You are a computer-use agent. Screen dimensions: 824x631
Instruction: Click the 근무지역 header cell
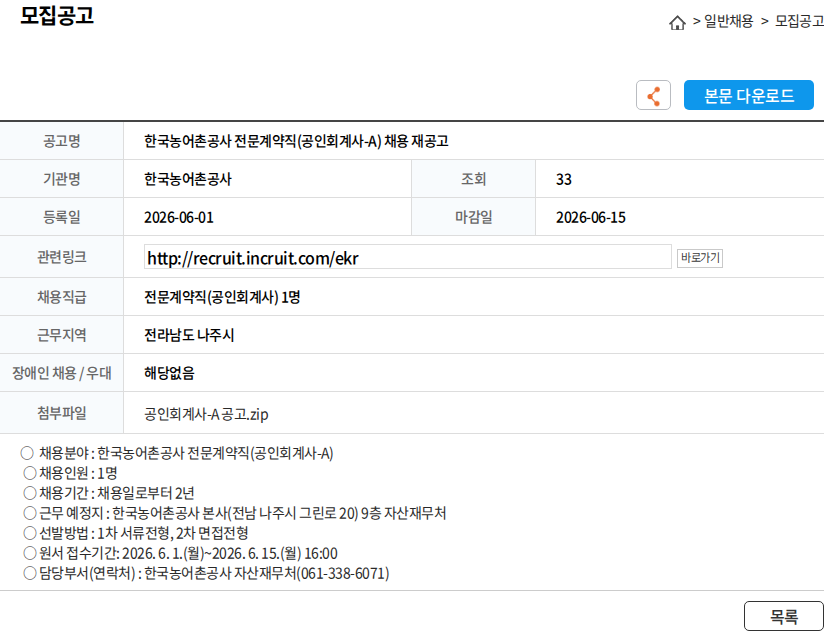pyautogui.click(x=61, y=335)
